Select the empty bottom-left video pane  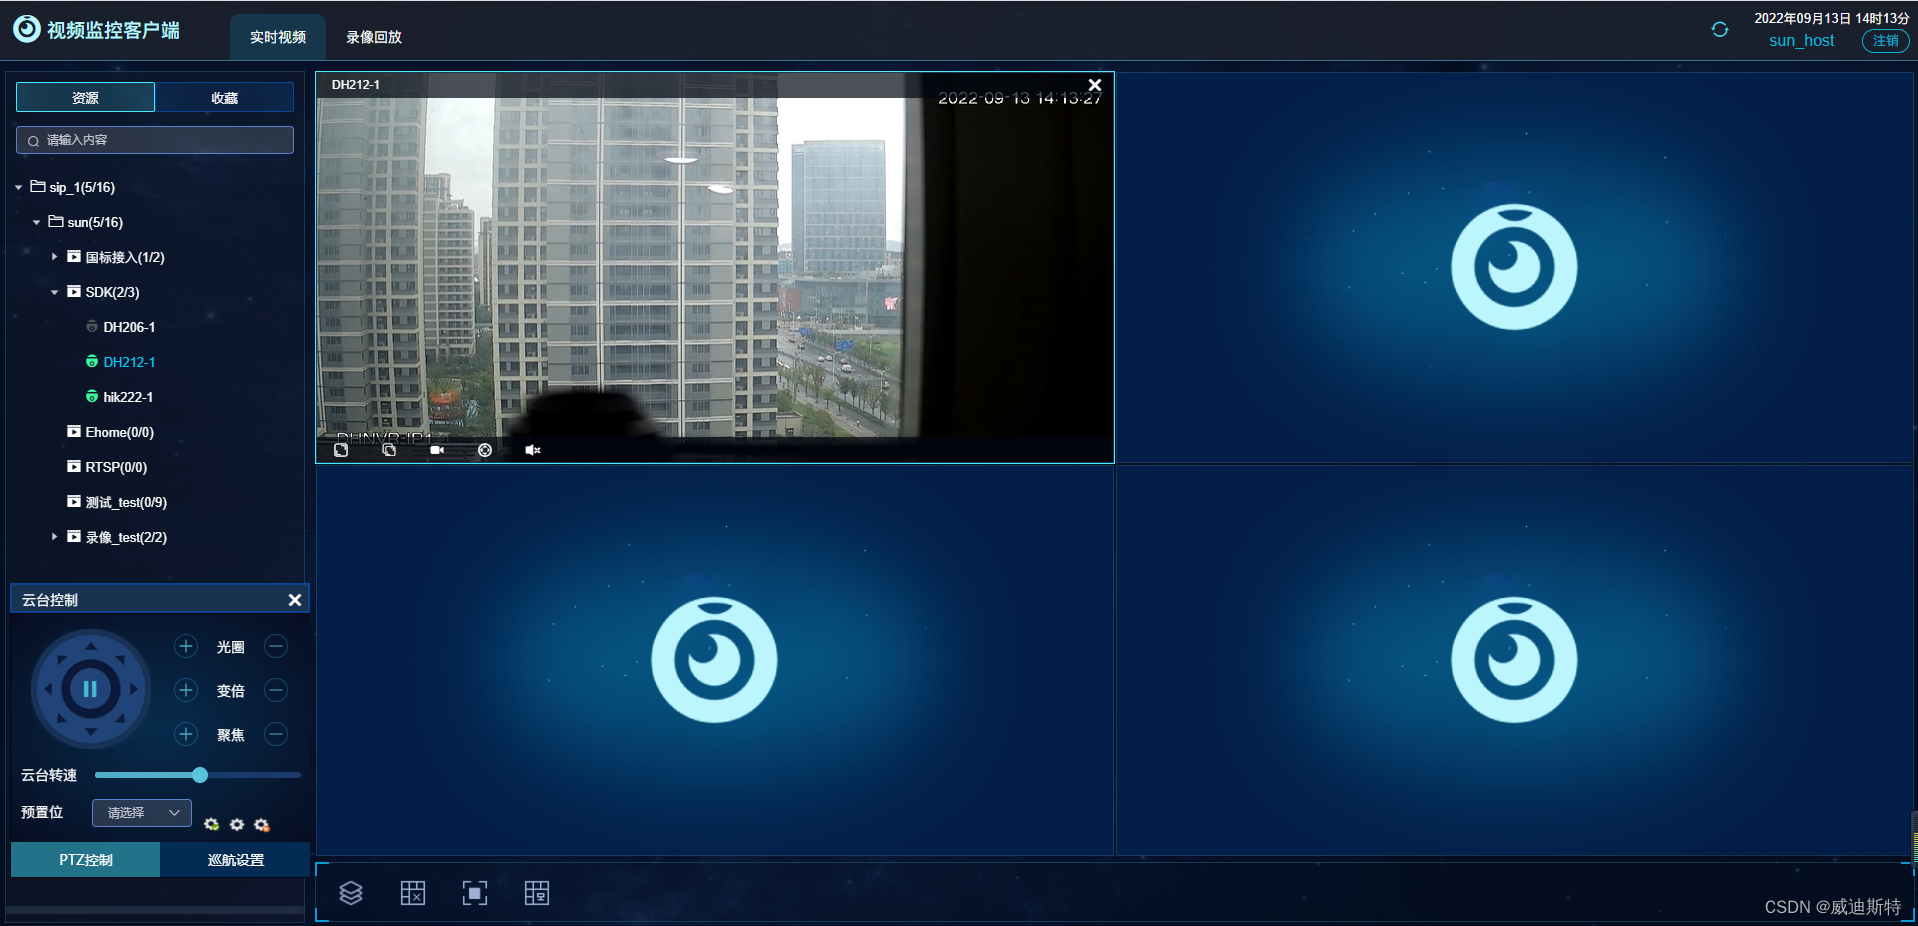715,660
